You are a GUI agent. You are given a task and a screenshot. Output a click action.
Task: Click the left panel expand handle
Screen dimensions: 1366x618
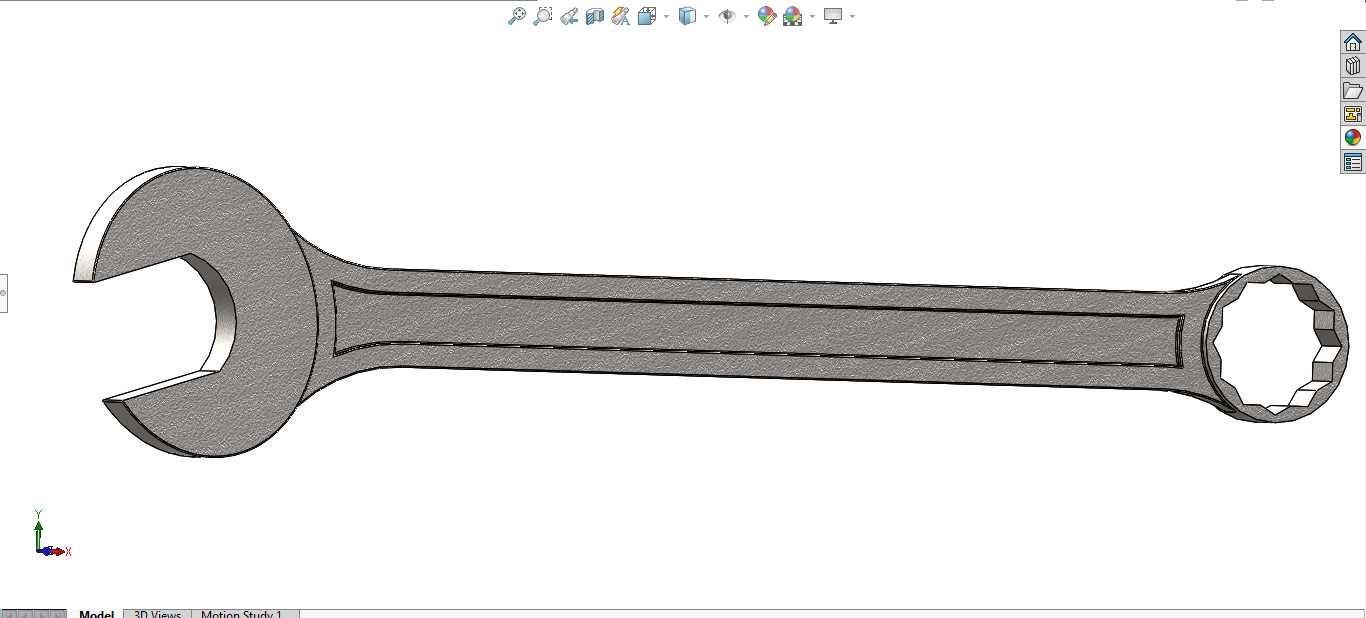[3, 293]
